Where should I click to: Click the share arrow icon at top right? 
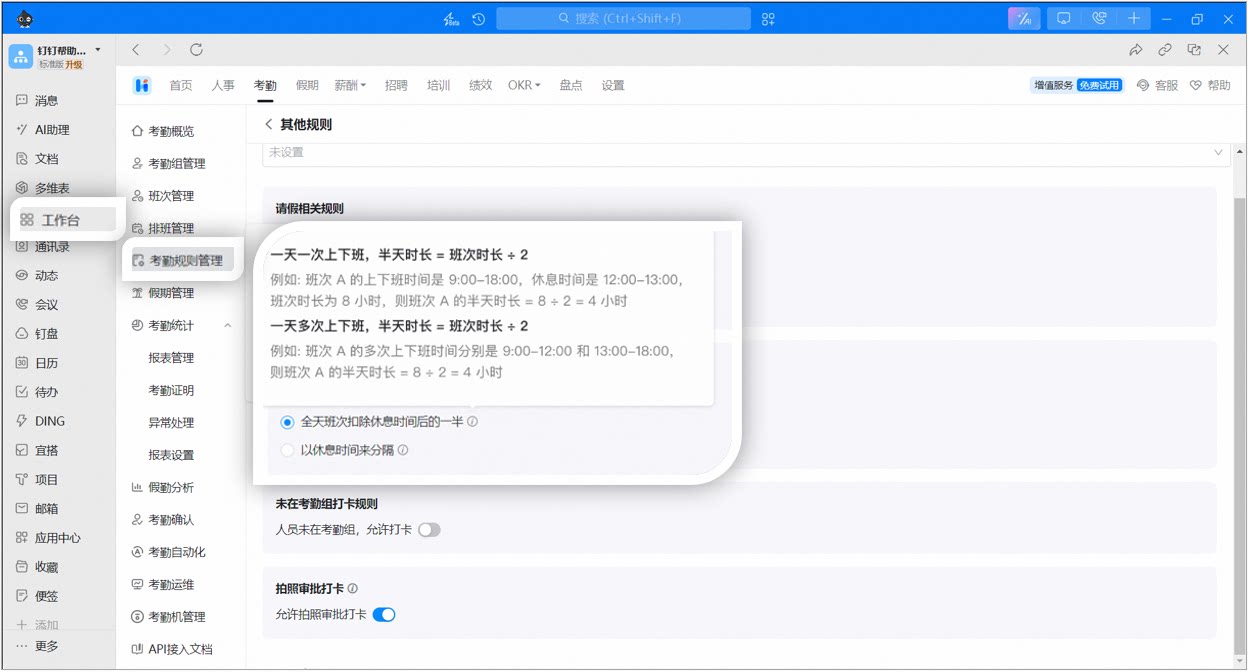tap(1135, 49)
